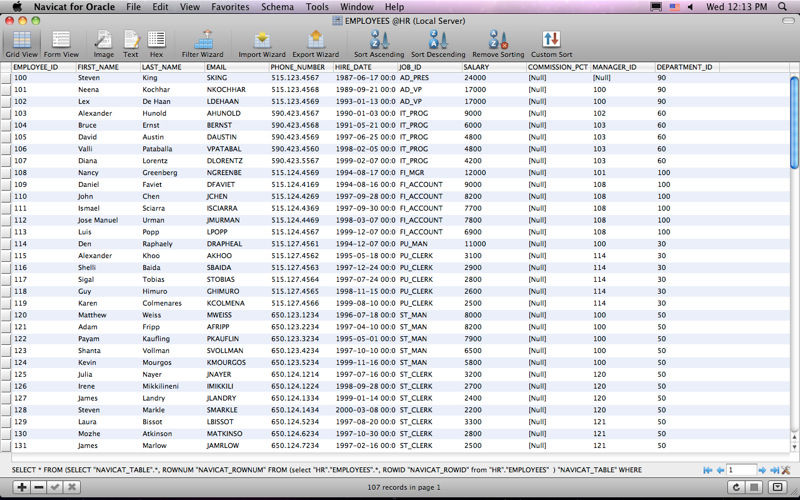
Task: Click the page number input field
Action: (740, 469)
